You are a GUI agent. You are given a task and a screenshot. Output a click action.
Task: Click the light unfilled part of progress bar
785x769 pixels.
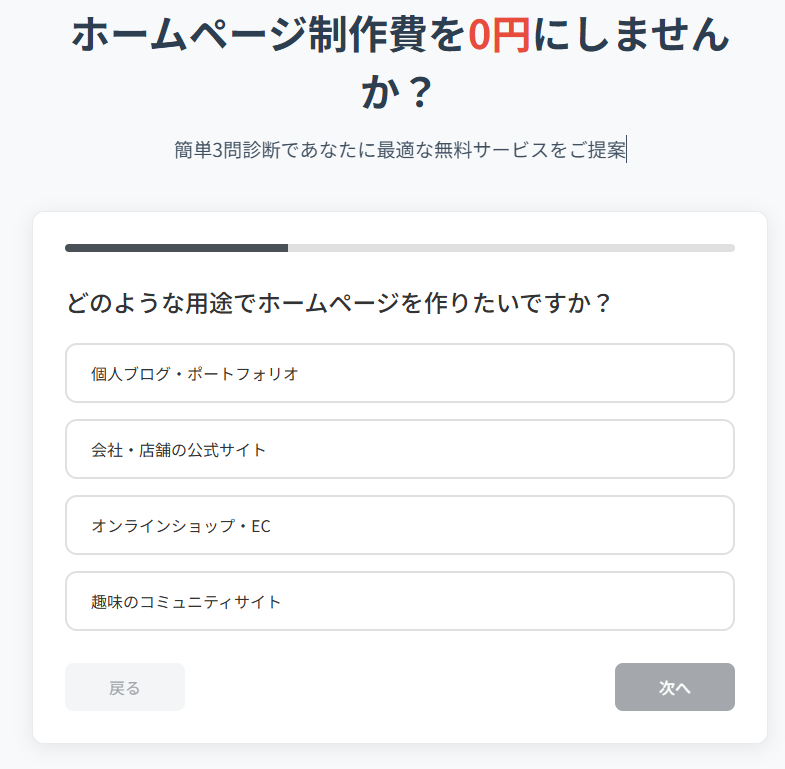510,247
